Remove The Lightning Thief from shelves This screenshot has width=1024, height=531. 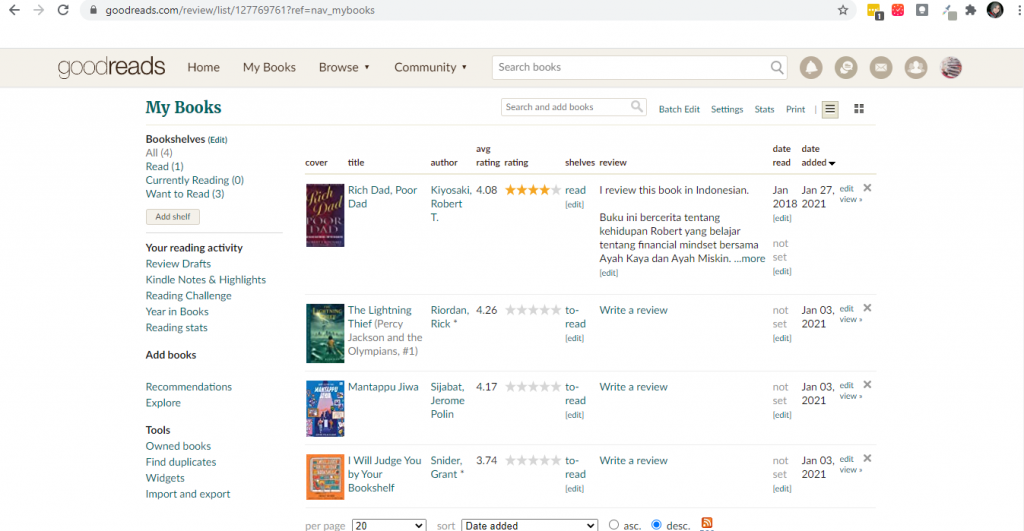(x=867, y=308)
